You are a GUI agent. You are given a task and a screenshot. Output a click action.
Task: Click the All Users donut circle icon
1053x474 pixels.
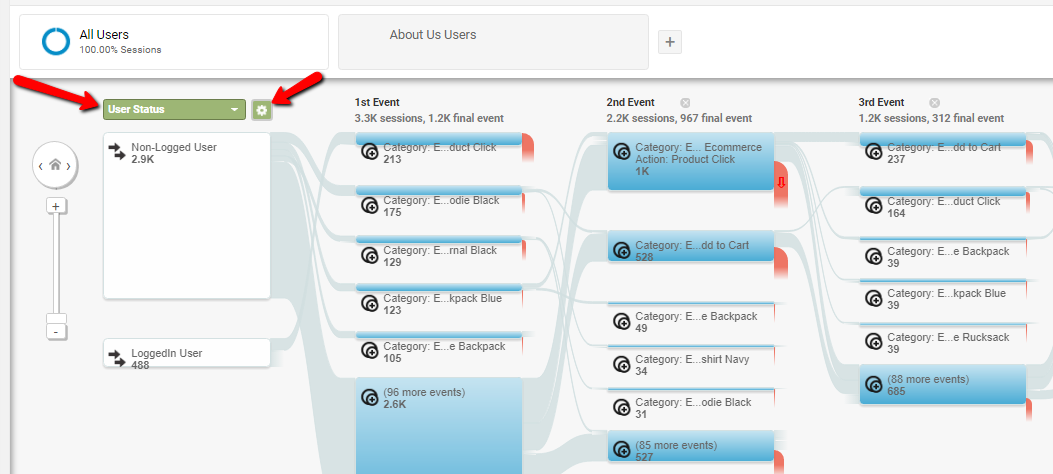click(x=56, y=42)
